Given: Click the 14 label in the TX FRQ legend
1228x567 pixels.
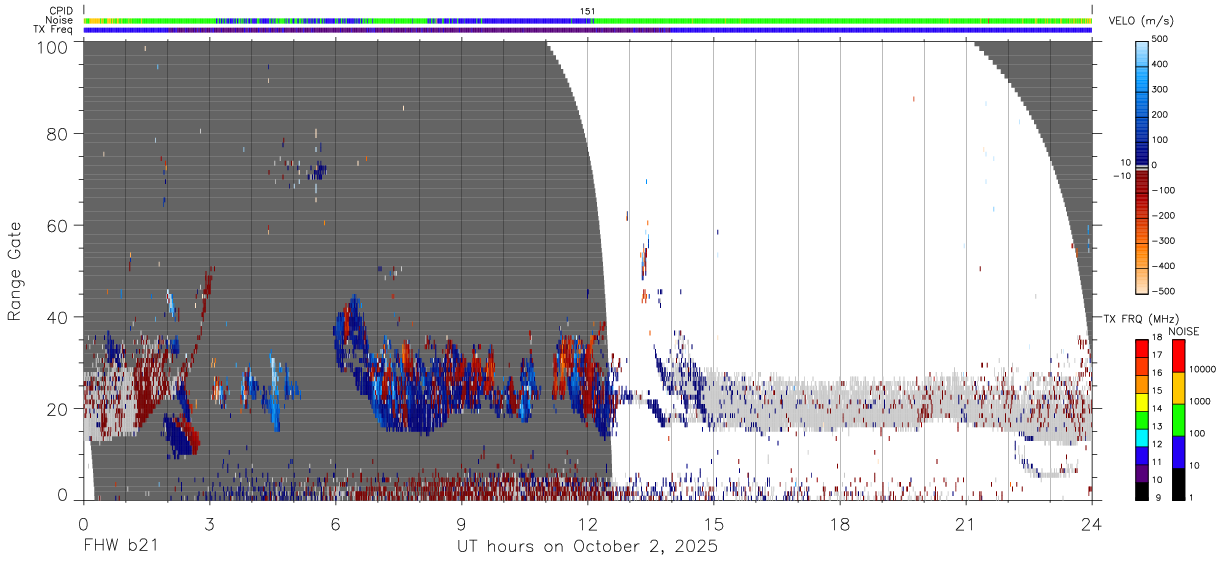Looking at the screenshot, I should [x=1158, y=409].
